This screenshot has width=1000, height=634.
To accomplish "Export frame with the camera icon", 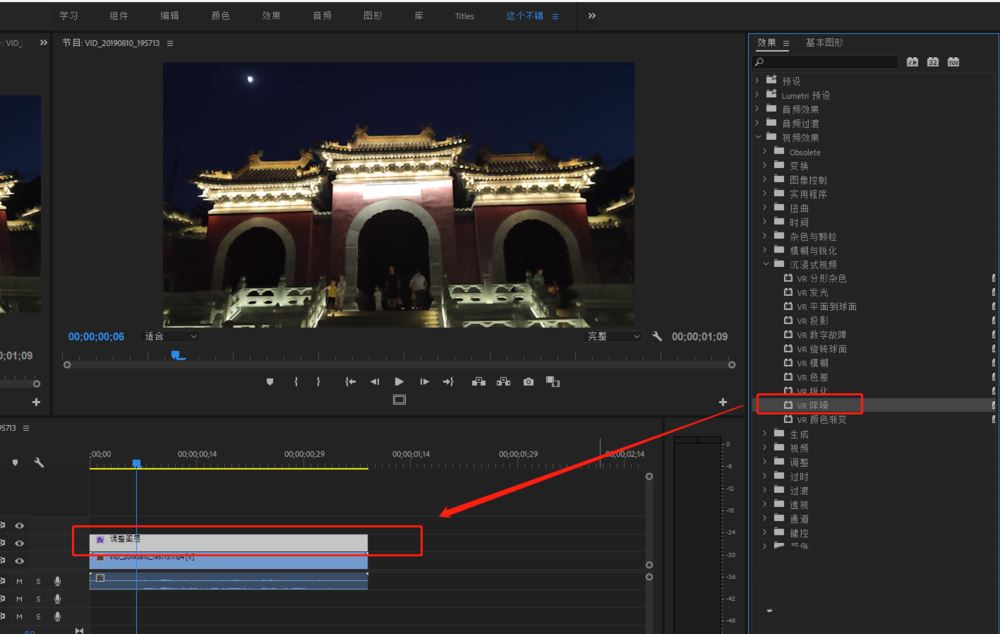I will [x=529, y=381].
